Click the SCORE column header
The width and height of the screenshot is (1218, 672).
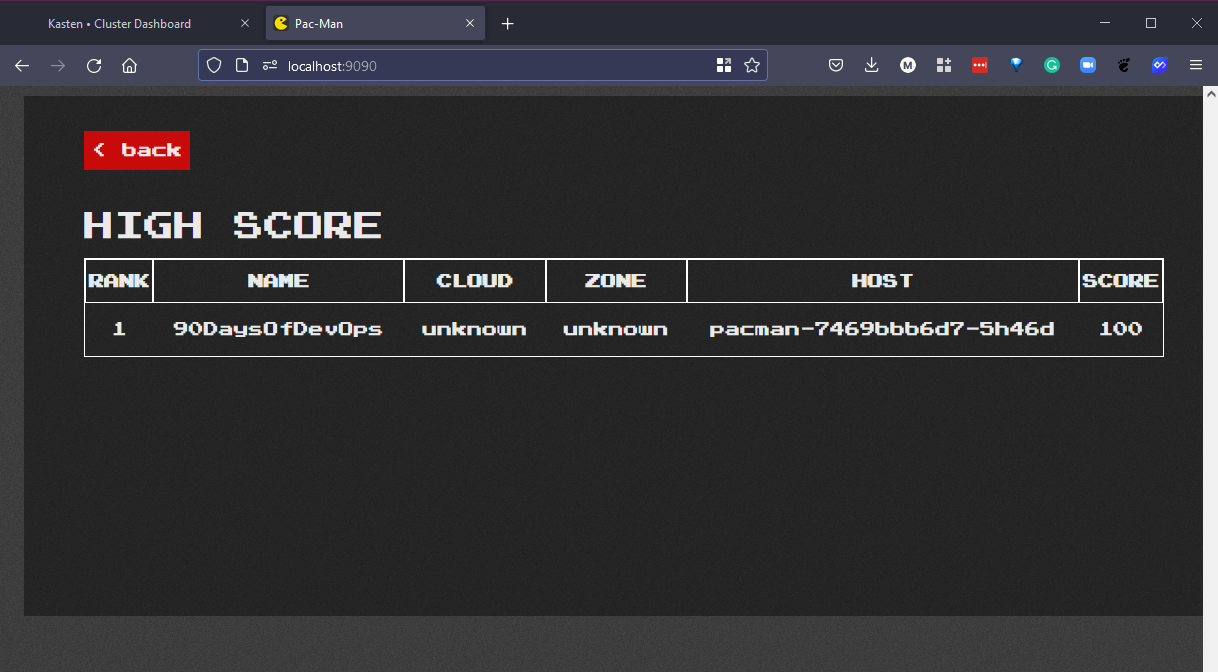point(1120,281)
